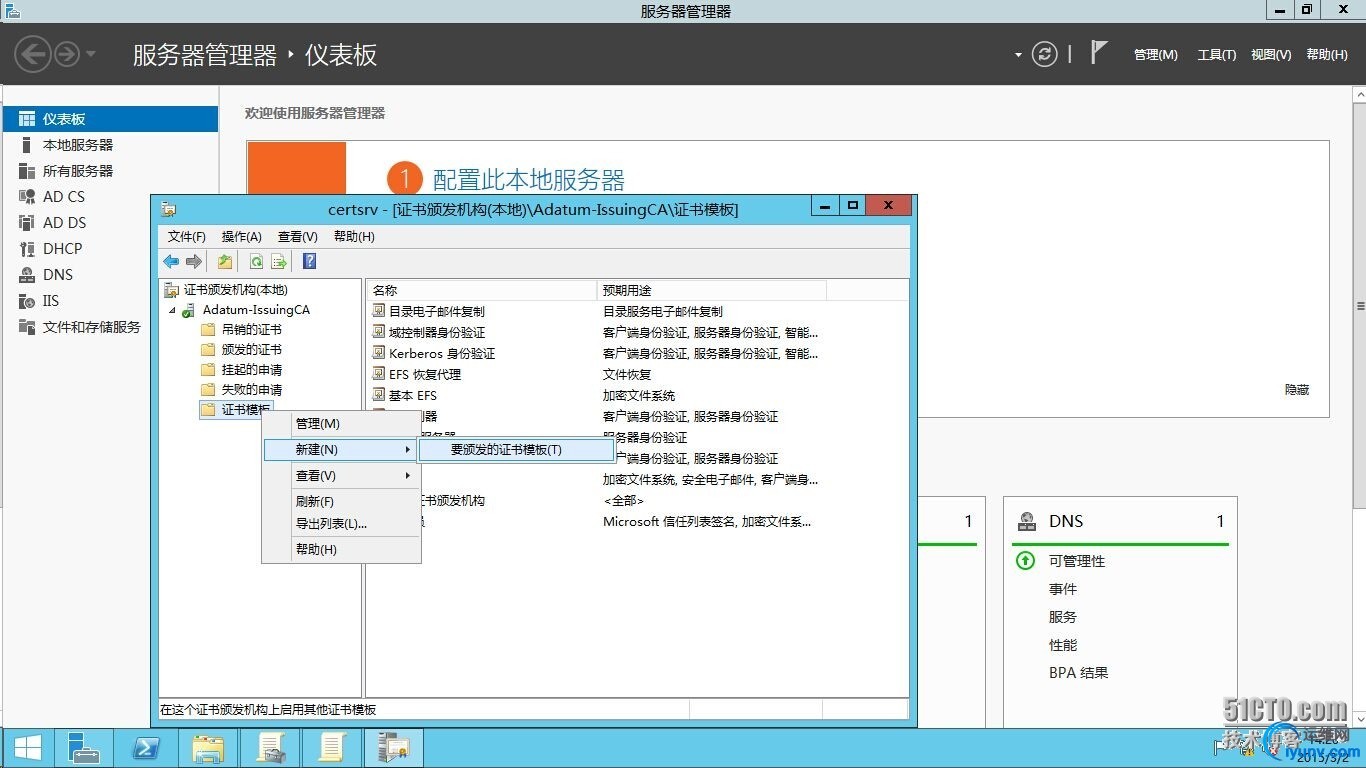This screenshot has height=768, width=1366.
Task: Open Server Manager from the taskbar
Action: [83, 748]
